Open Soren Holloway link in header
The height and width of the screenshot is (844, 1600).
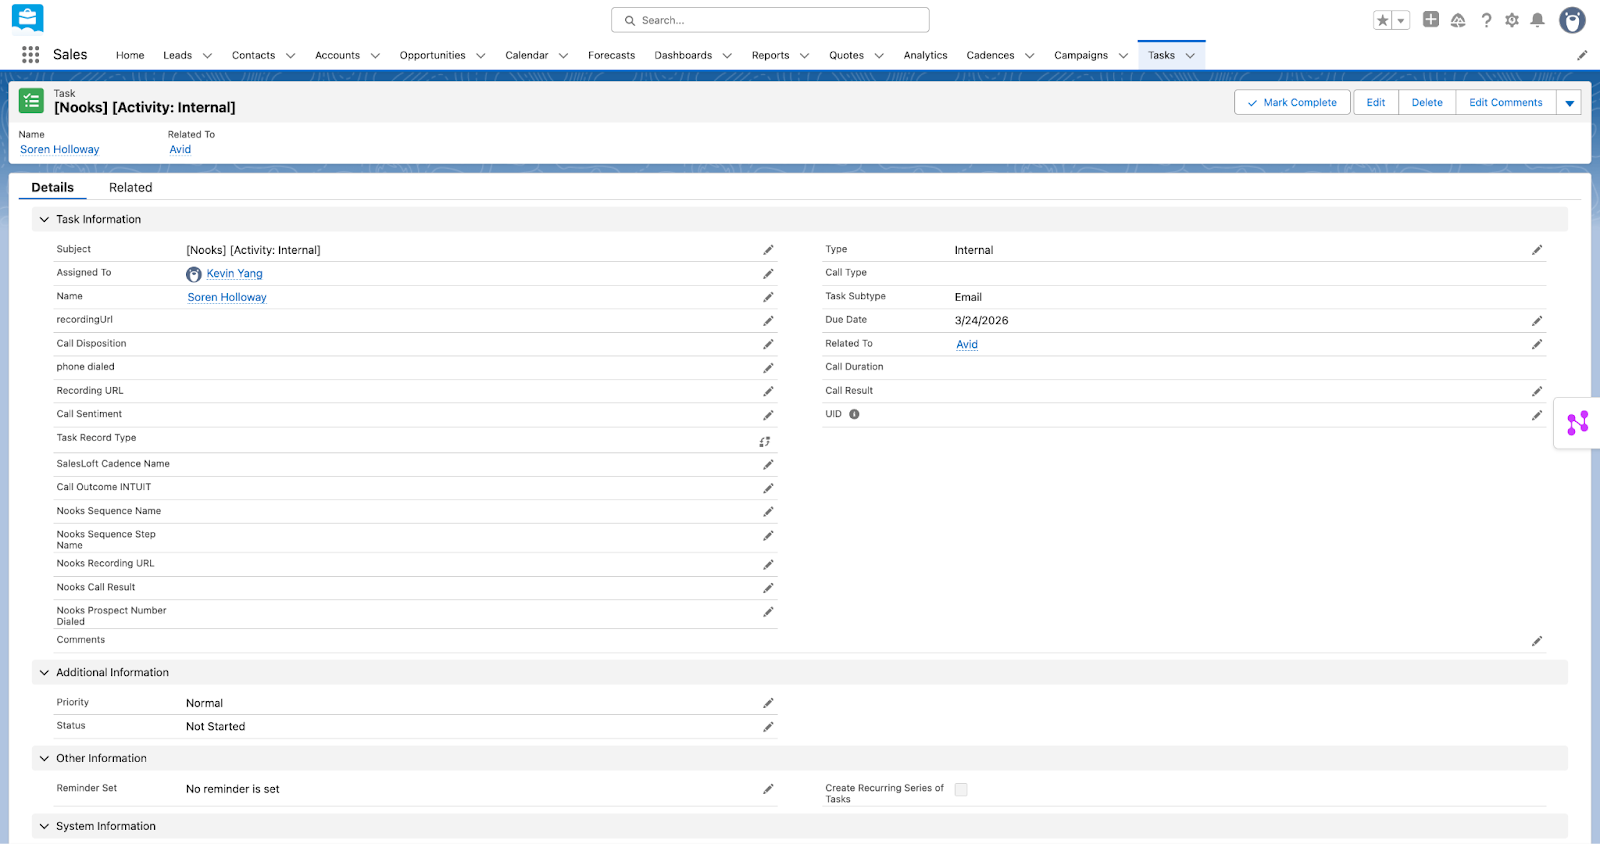point(60,149)
